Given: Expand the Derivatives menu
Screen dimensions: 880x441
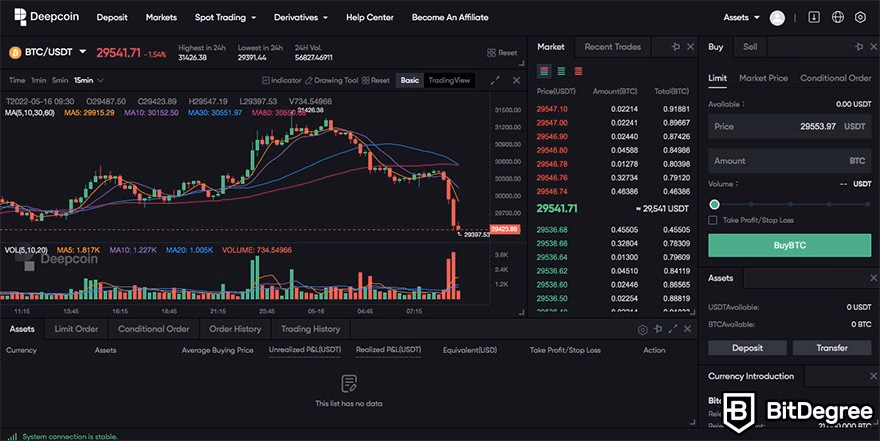Looking at the screenshot, I should coord(301,17).
